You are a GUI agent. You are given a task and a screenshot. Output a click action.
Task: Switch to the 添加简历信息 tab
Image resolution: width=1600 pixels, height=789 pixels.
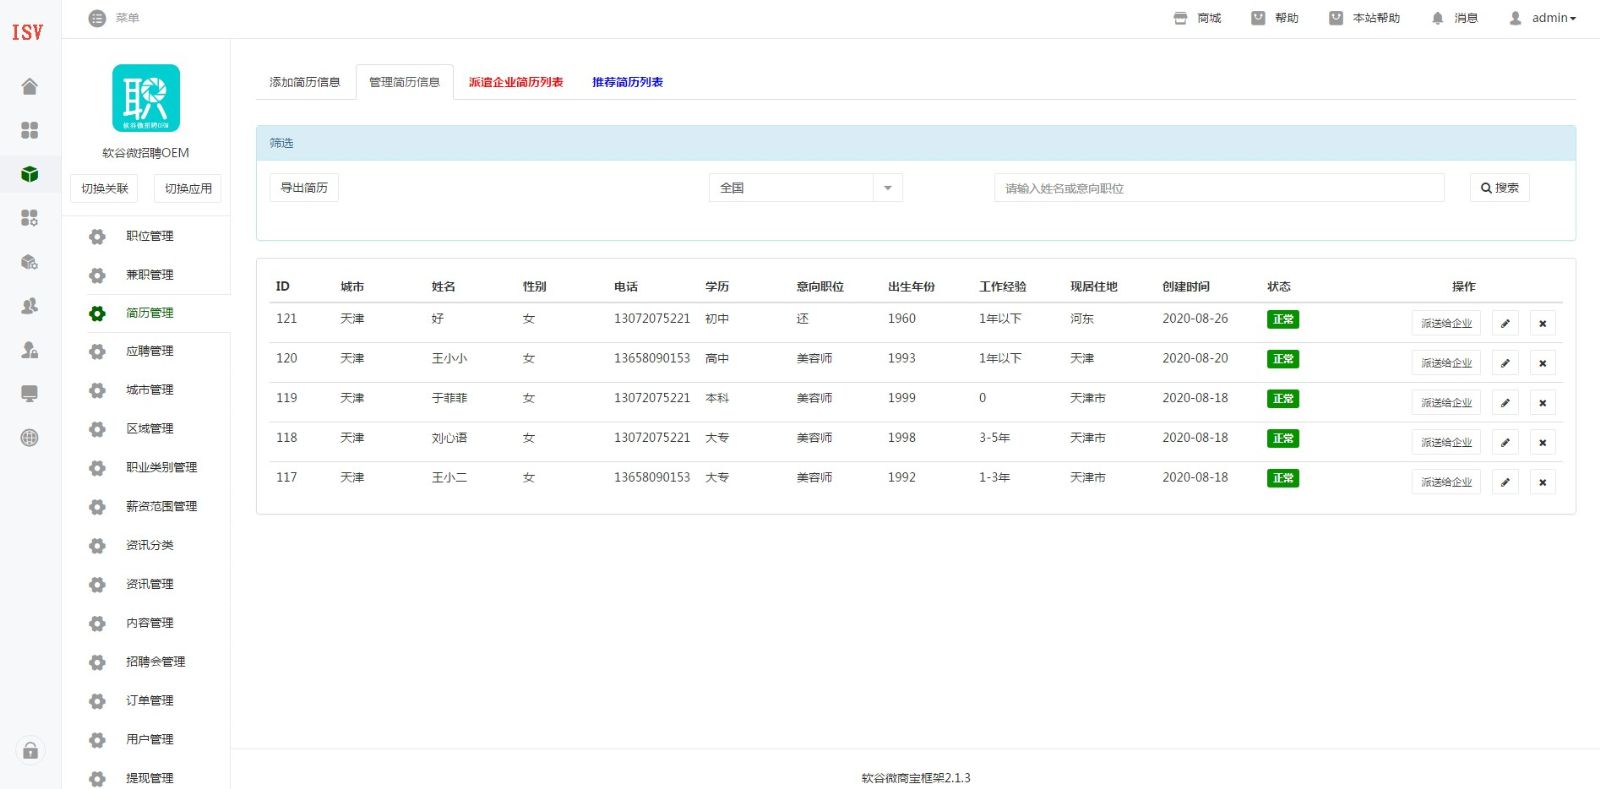(305, 82)
